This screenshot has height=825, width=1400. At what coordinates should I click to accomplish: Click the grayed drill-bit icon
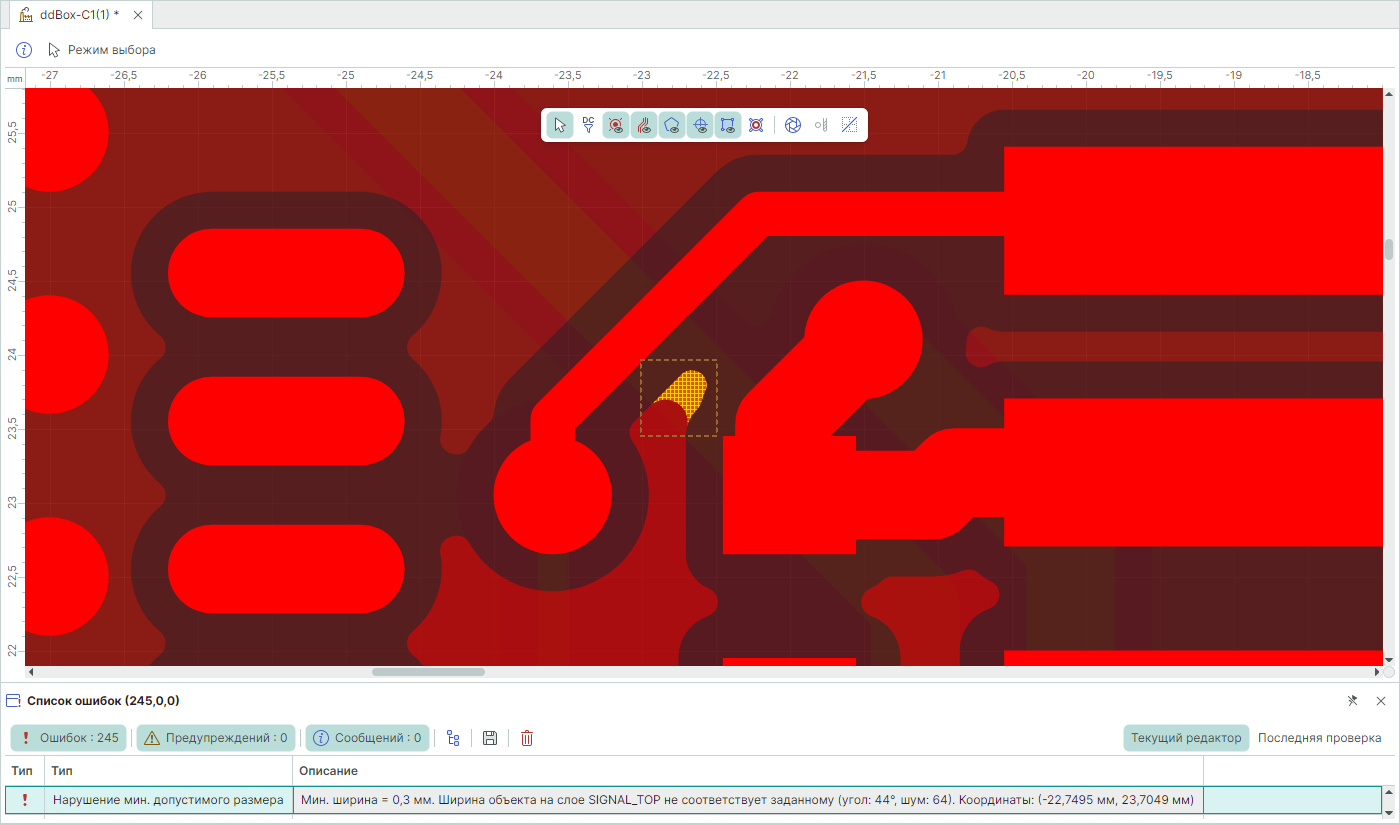[x=821, y=125]
